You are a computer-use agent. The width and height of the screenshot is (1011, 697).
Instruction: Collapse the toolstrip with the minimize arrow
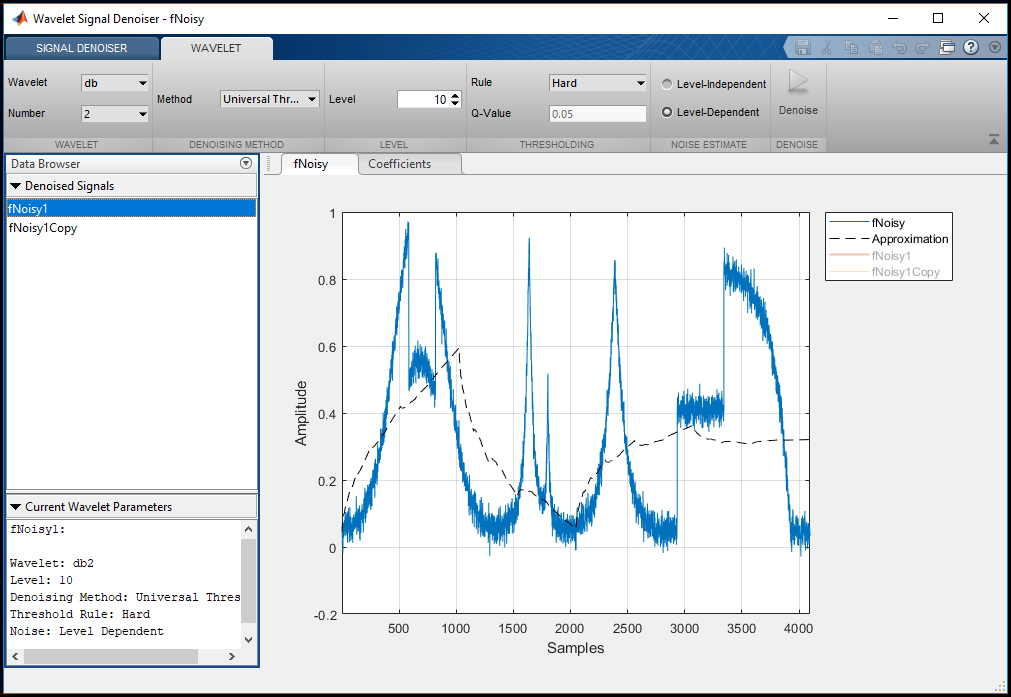click(x=993, y=140)
